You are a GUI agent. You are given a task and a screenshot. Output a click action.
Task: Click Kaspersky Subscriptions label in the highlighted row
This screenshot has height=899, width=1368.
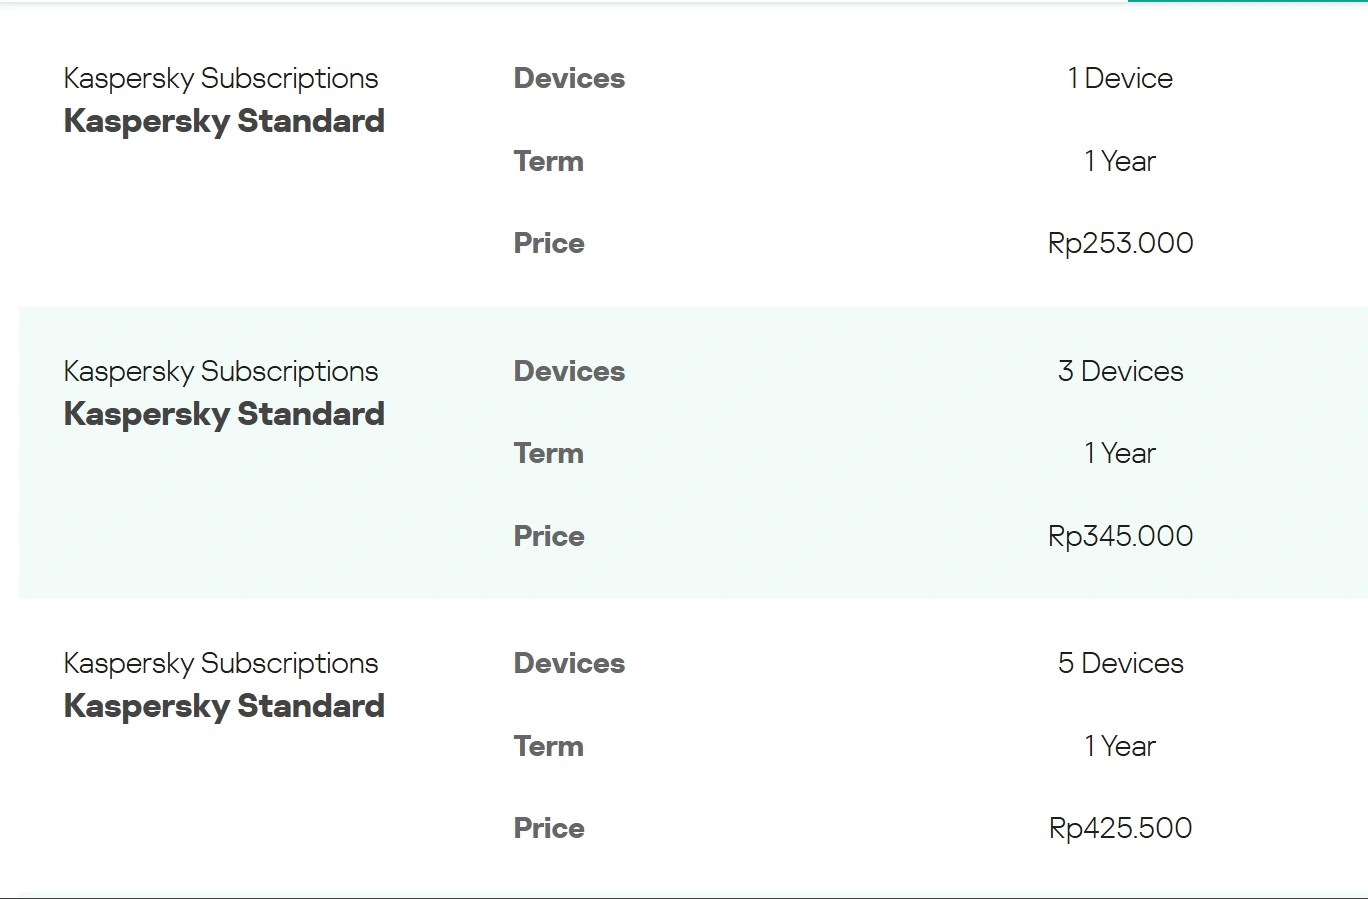click(x=221, y=371)
